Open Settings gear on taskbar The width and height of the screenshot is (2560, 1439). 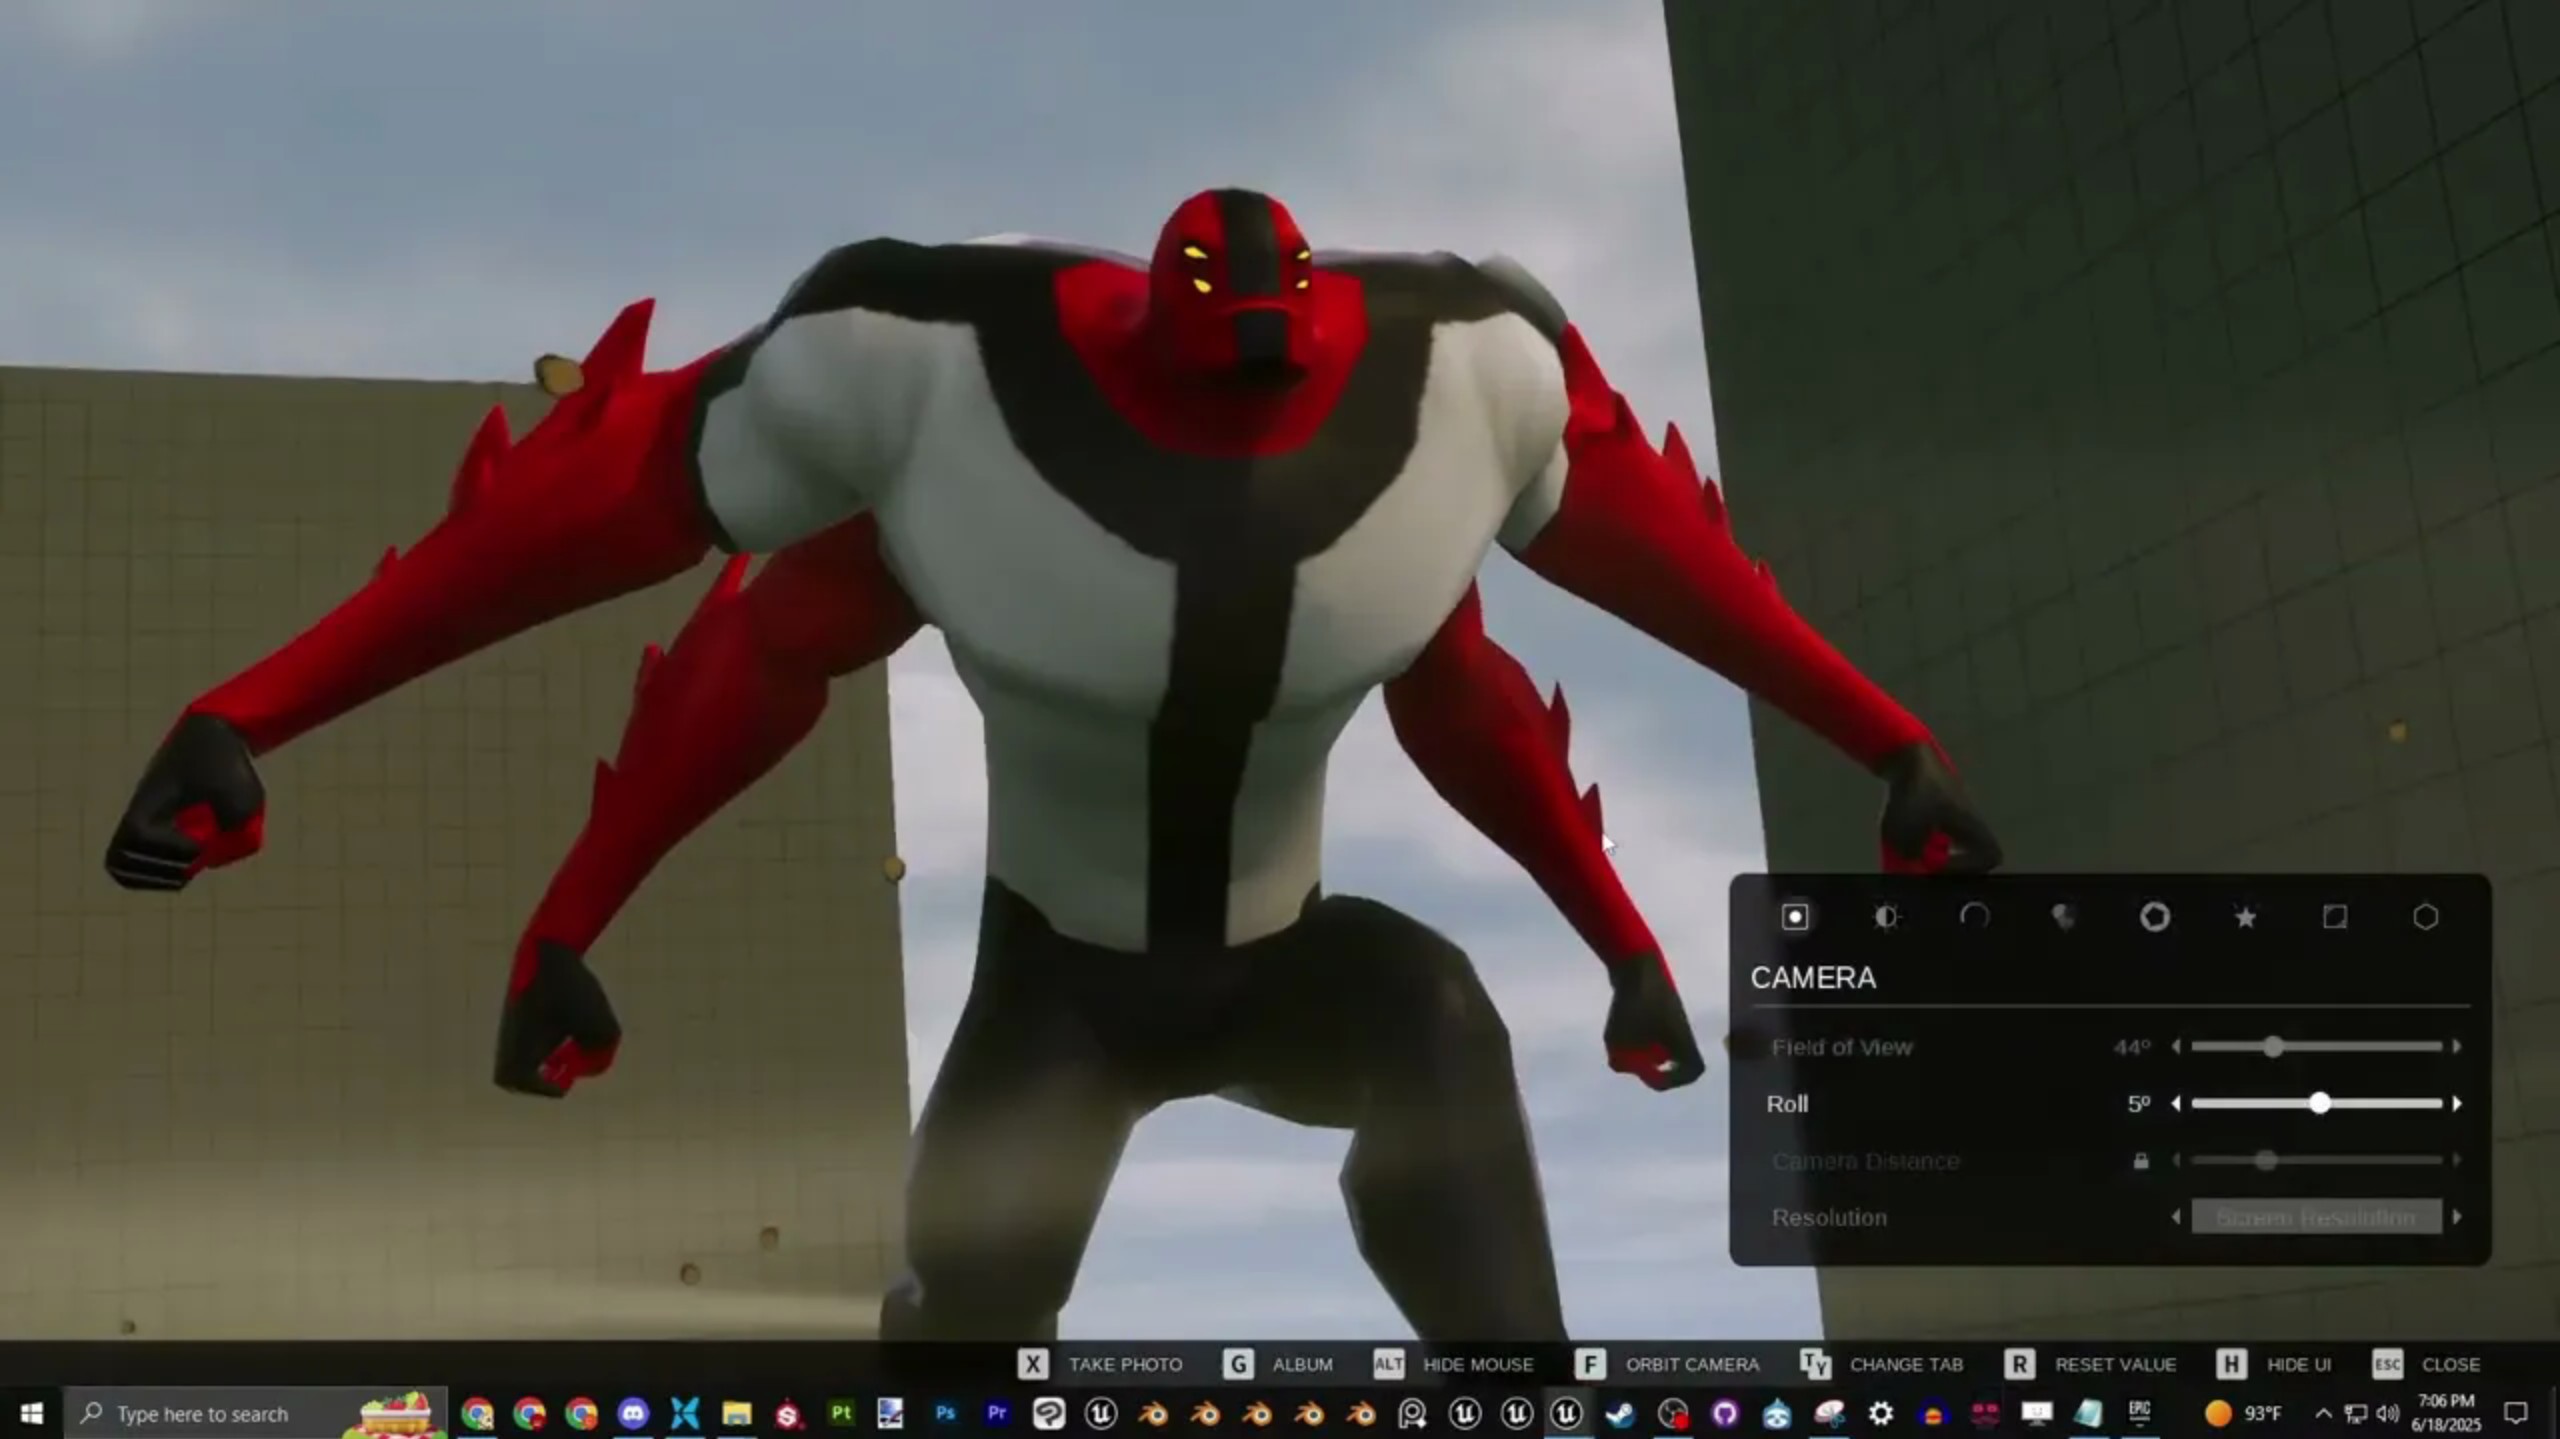[1881, 1414]
